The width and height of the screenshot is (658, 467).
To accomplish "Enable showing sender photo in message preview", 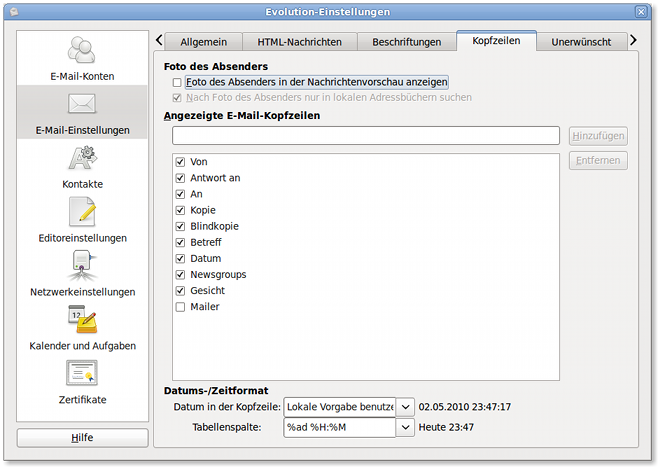I will [177, 82].
